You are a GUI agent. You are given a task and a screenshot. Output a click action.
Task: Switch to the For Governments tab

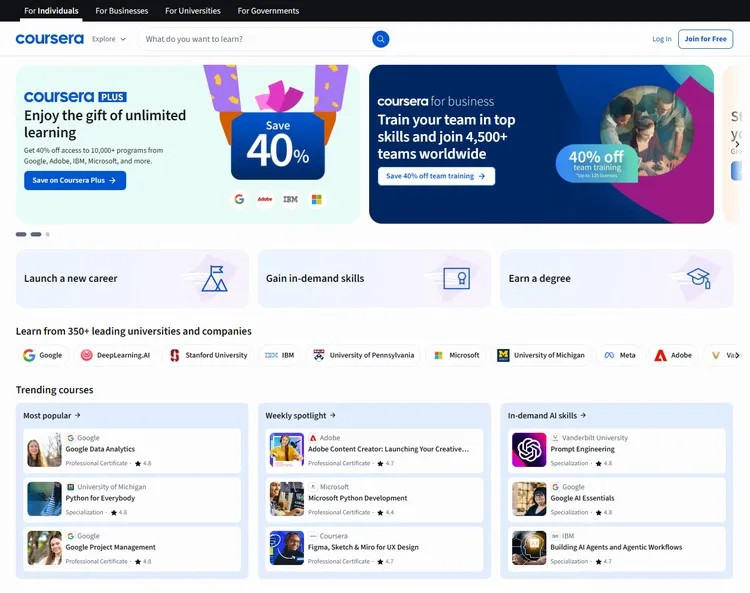click(268, 11)
